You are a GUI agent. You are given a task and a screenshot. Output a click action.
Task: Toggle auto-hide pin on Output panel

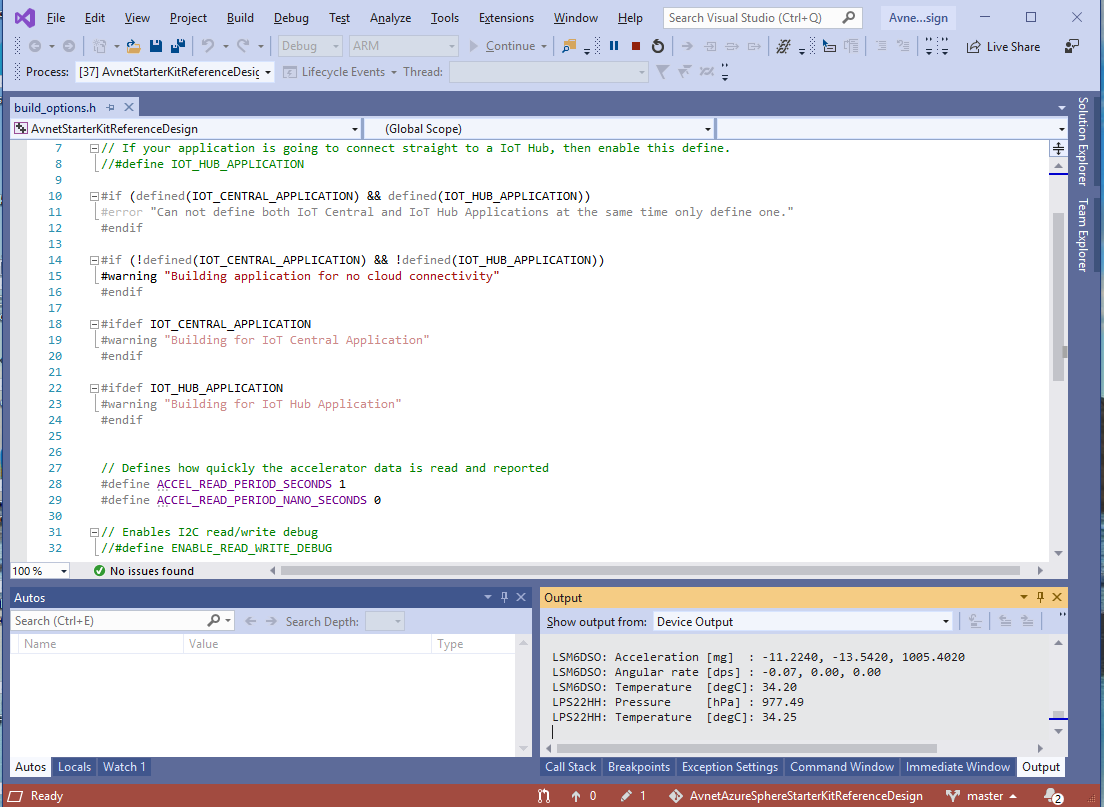pyautogui.click(x=1040, y=597)
